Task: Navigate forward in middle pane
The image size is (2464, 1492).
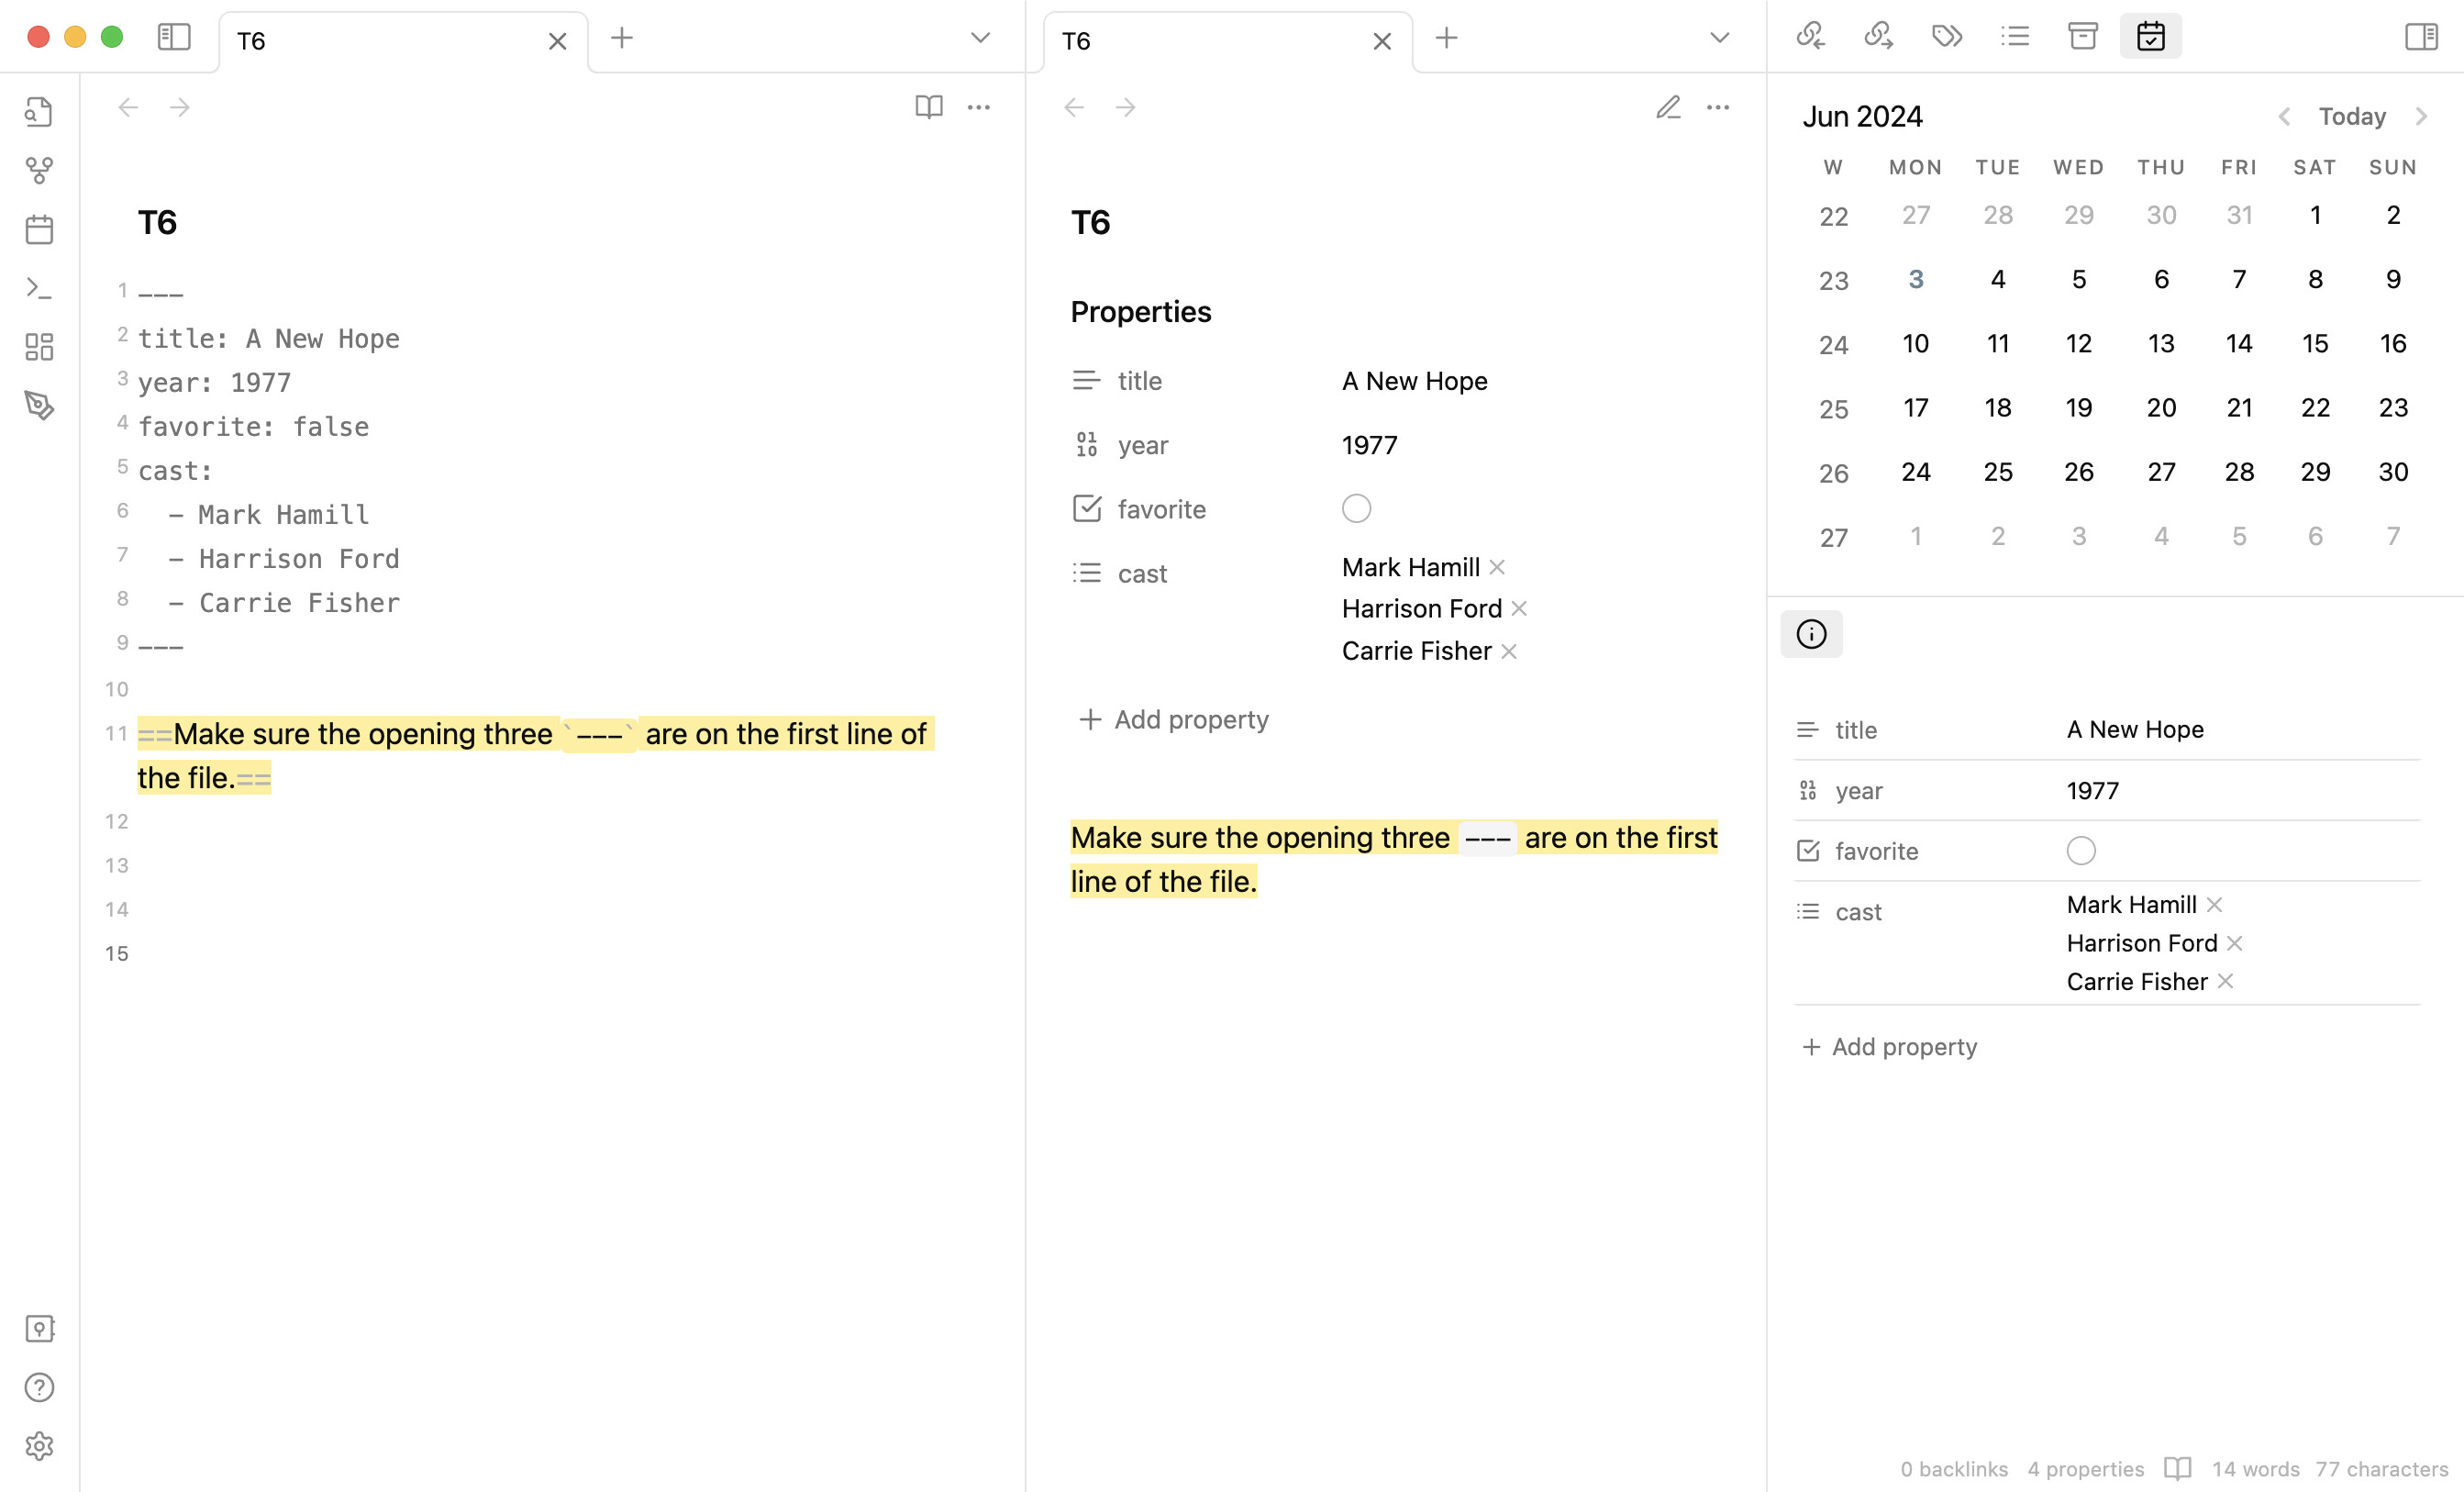Action: [x=1126, y=107]
